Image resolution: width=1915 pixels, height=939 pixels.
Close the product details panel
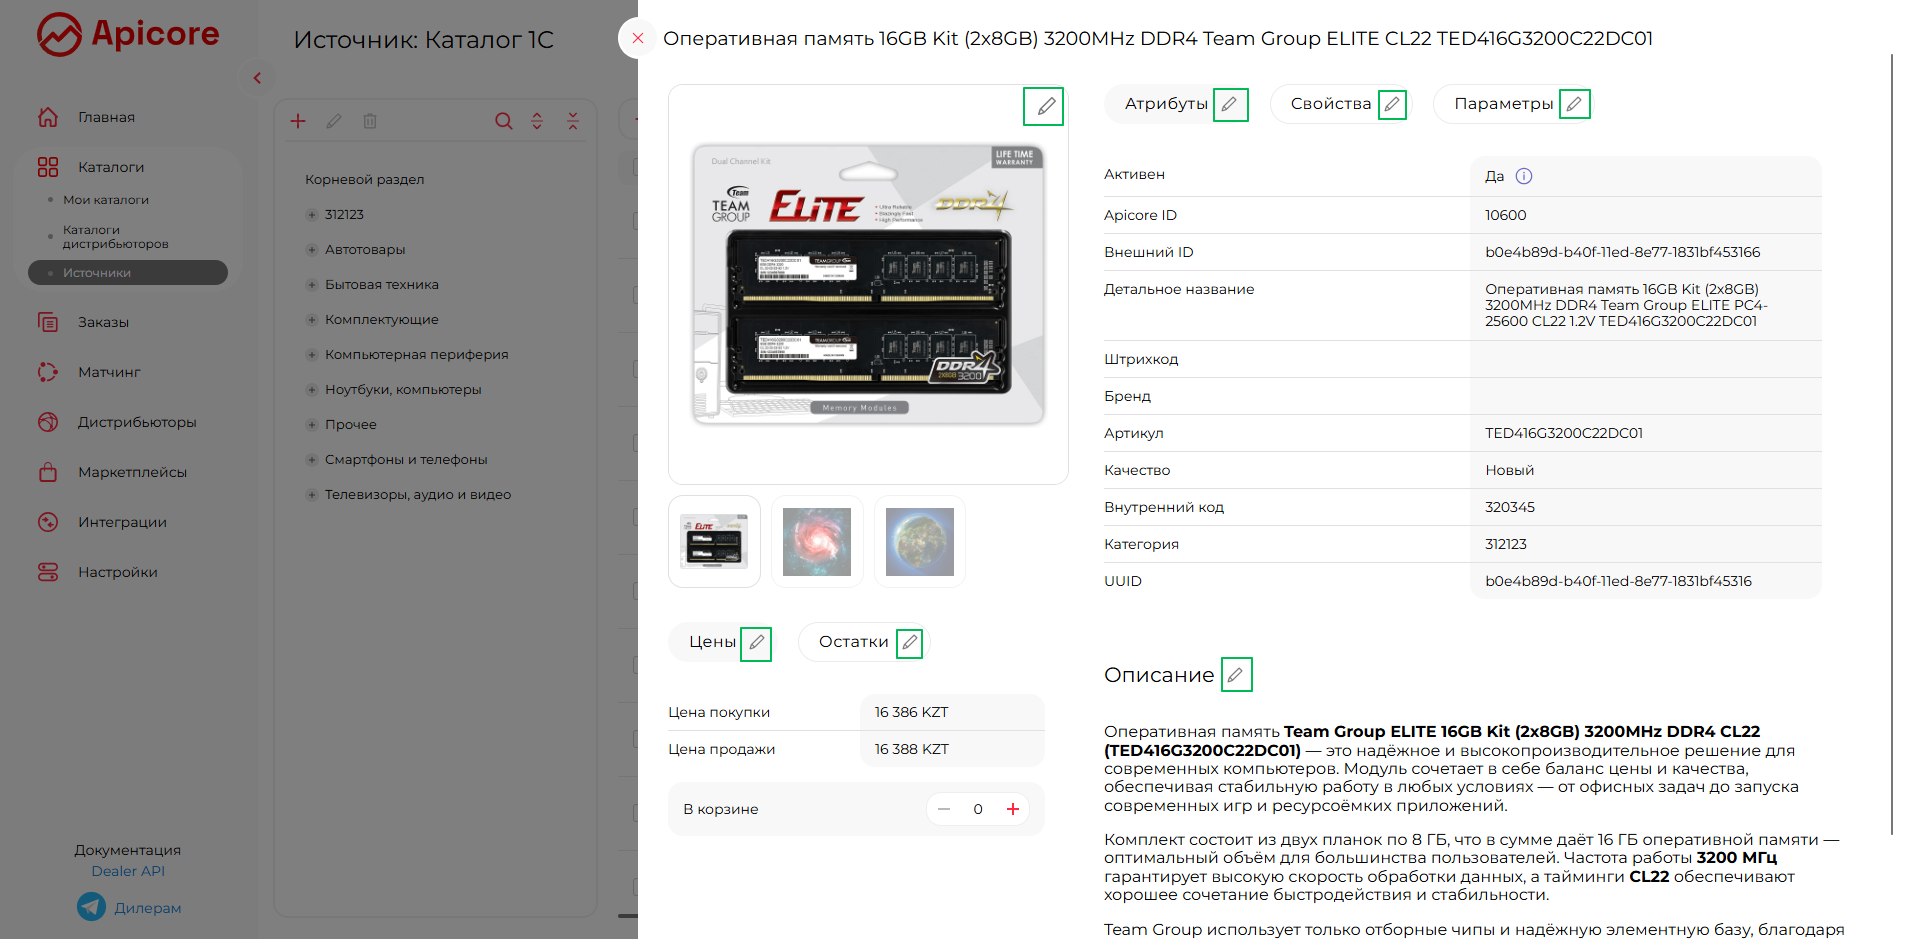tap(638, 39)
